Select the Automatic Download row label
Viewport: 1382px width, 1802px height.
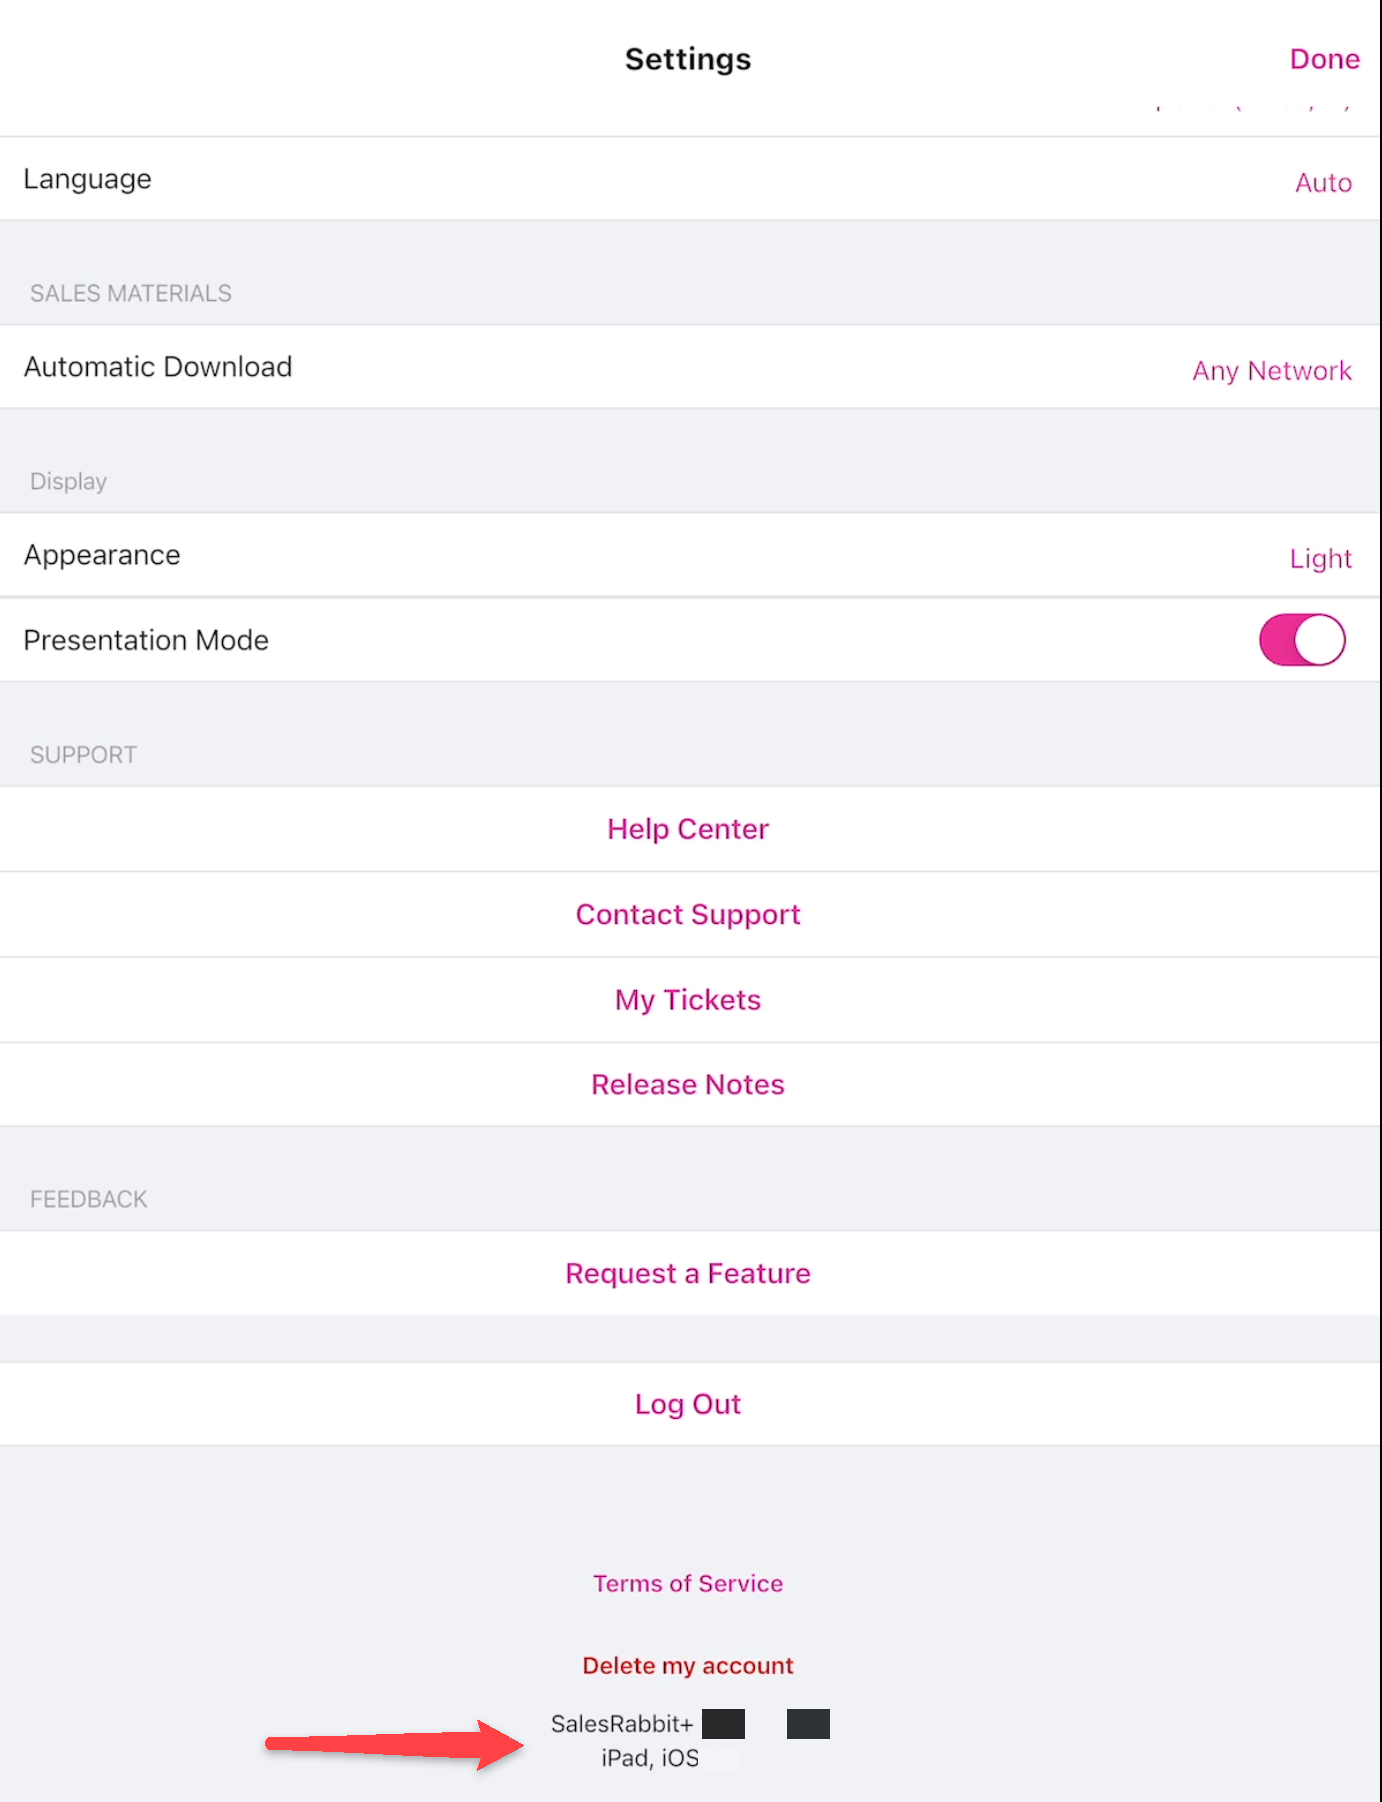tap(158, 367)
